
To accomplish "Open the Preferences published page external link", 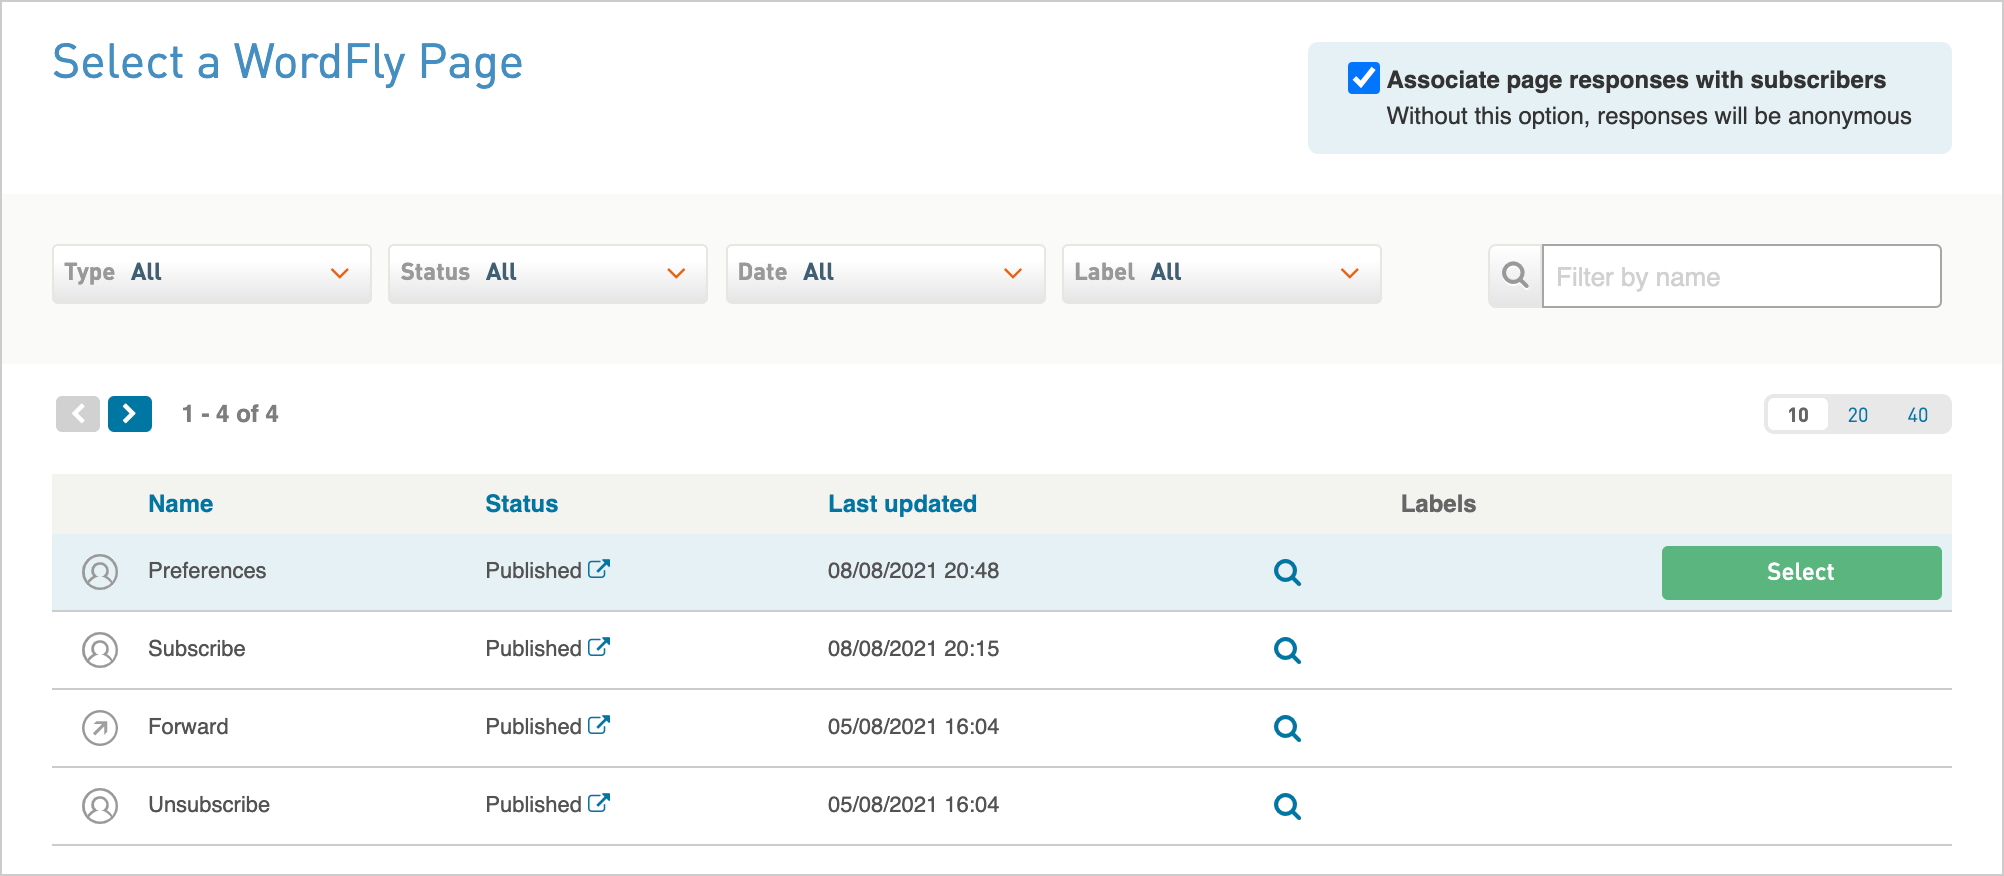I will pos(599,569).
